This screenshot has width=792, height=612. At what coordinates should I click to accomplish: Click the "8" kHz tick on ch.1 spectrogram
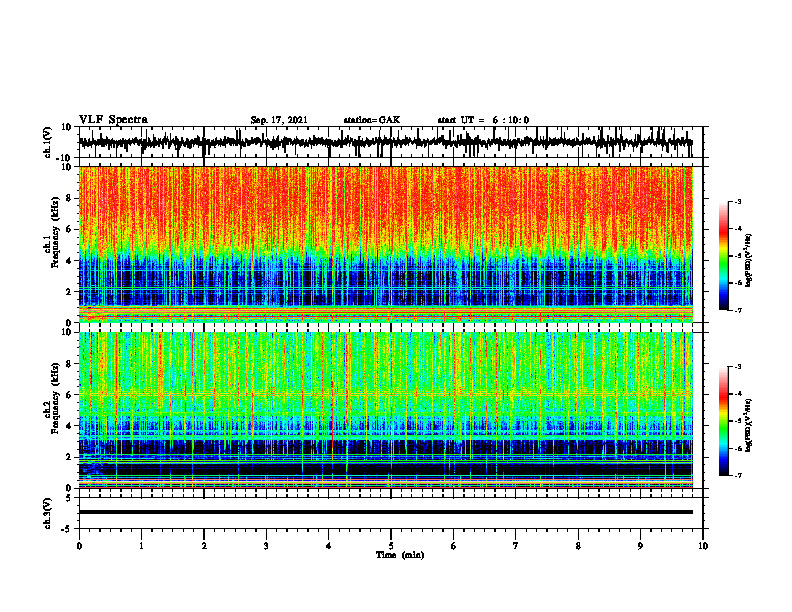point(69,198)
